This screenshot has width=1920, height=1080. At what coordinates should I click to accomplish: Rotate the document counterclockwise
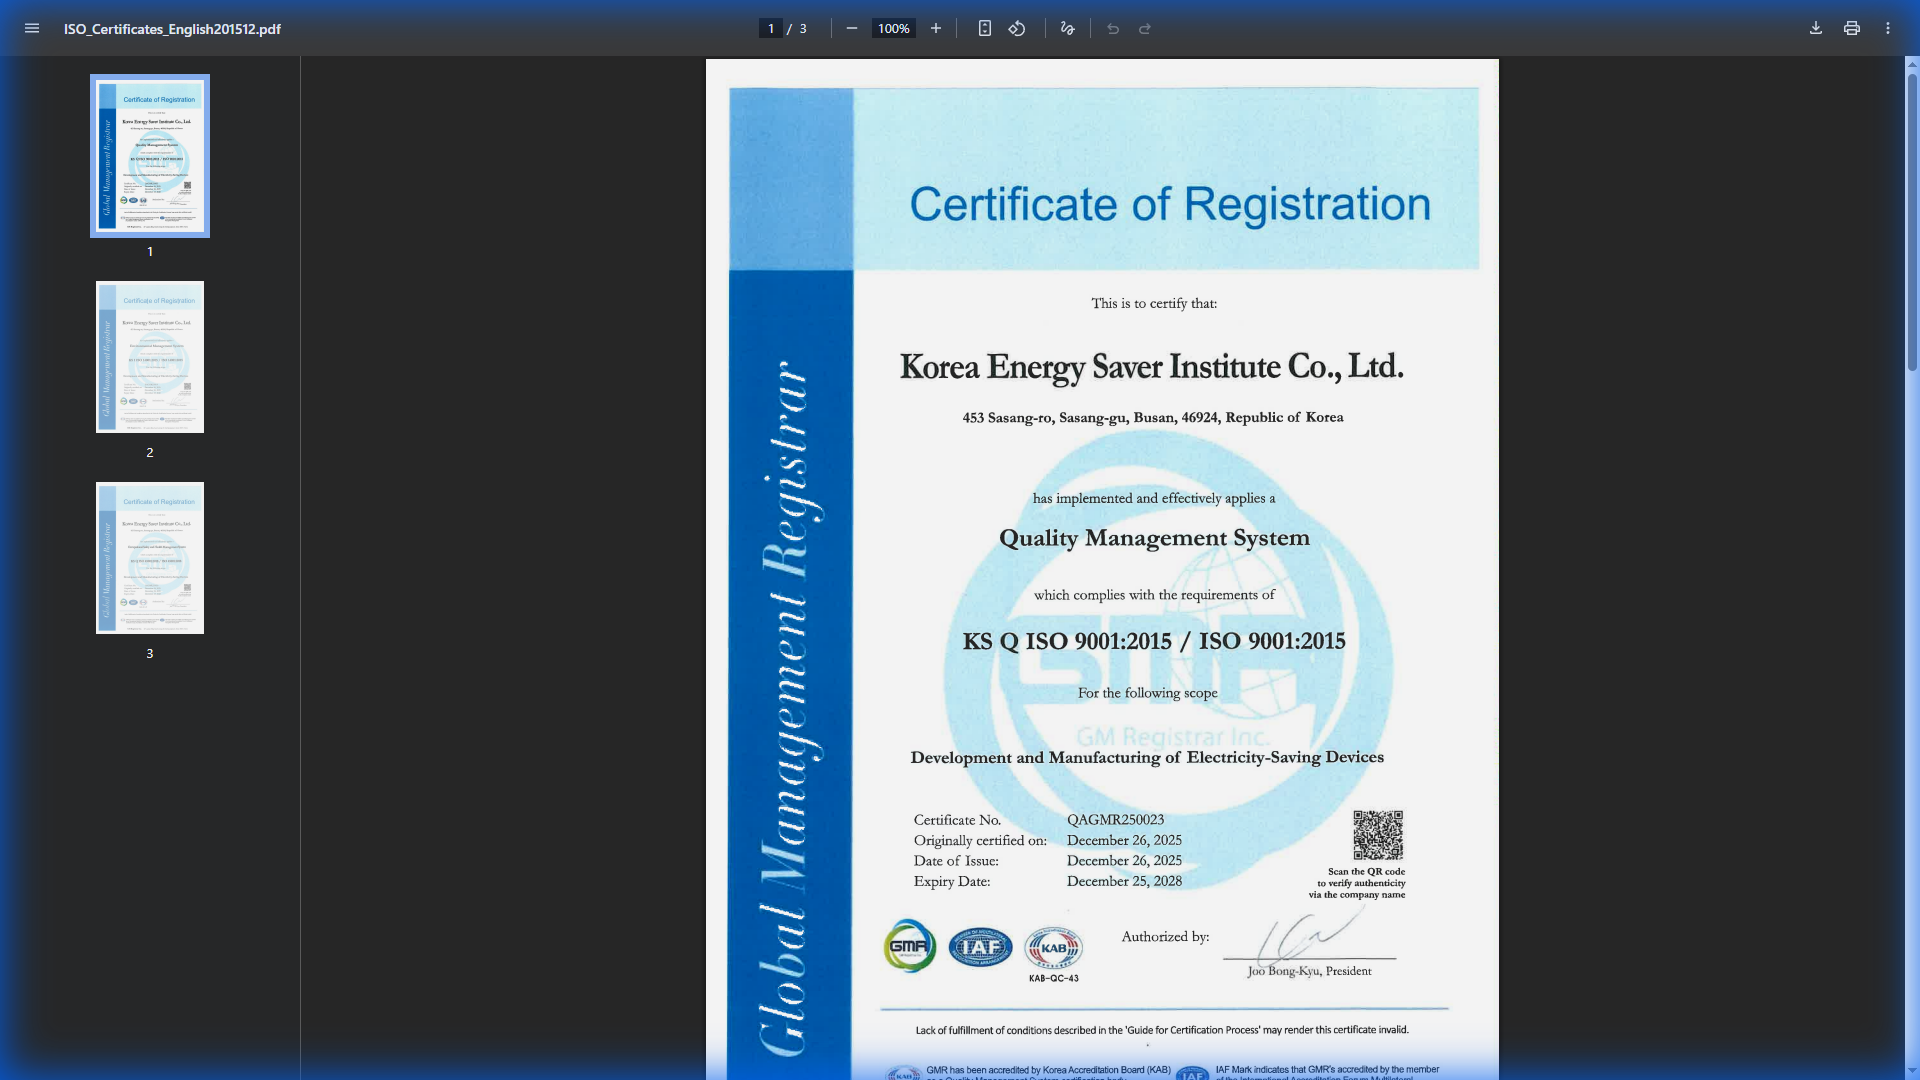(1017, 29)
